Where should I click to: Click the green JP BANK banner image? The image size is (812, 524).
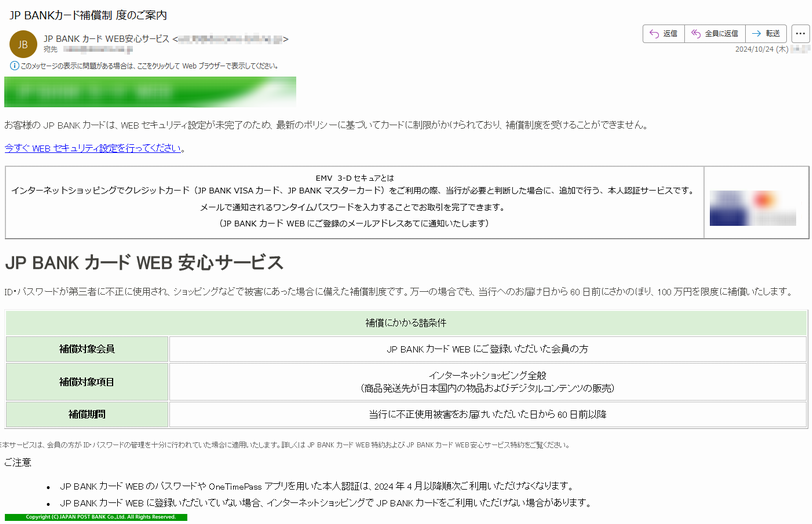point(150,92)
